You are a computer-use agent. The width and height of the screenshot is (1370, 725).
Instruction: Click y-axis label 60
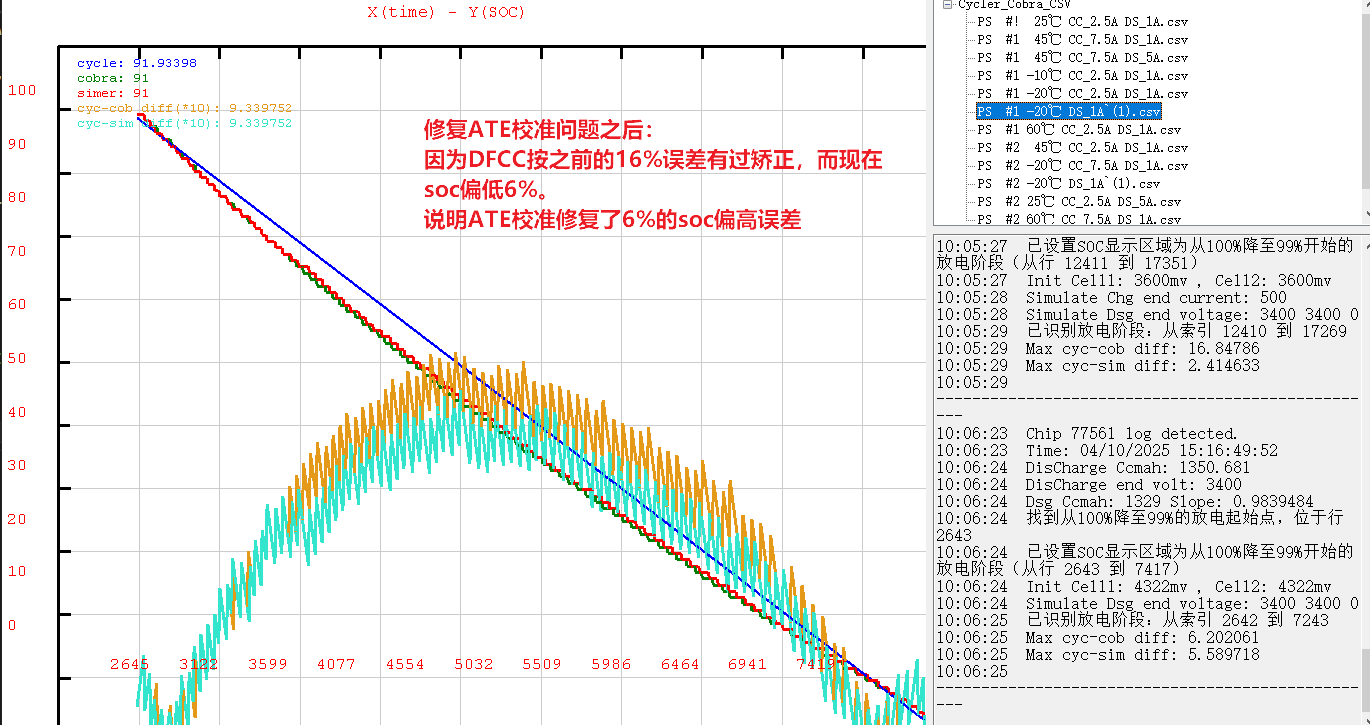tap(18, 304)
